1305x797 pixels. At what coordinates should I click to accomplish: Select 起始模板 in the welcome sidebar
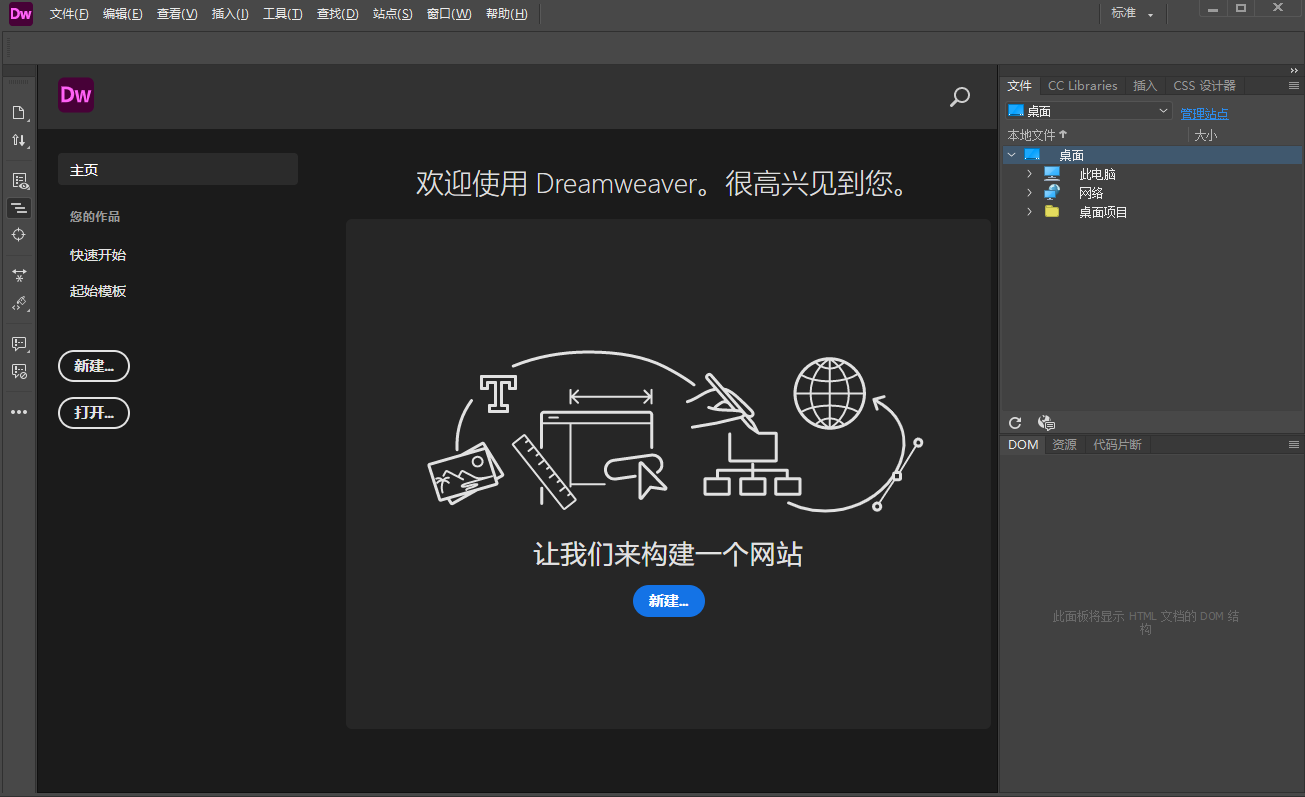click(x=98, y=291)
